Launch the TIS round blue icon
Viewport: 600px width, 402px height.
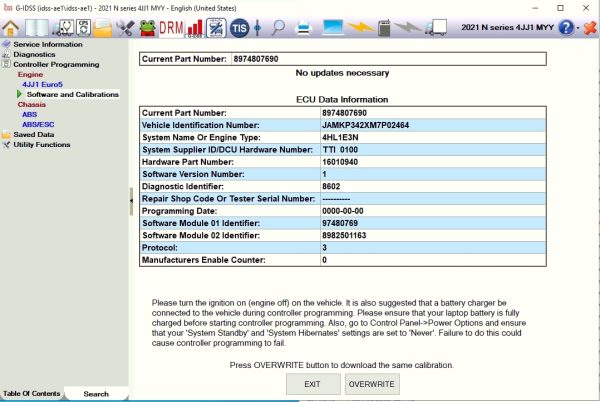tap(239, 28)
